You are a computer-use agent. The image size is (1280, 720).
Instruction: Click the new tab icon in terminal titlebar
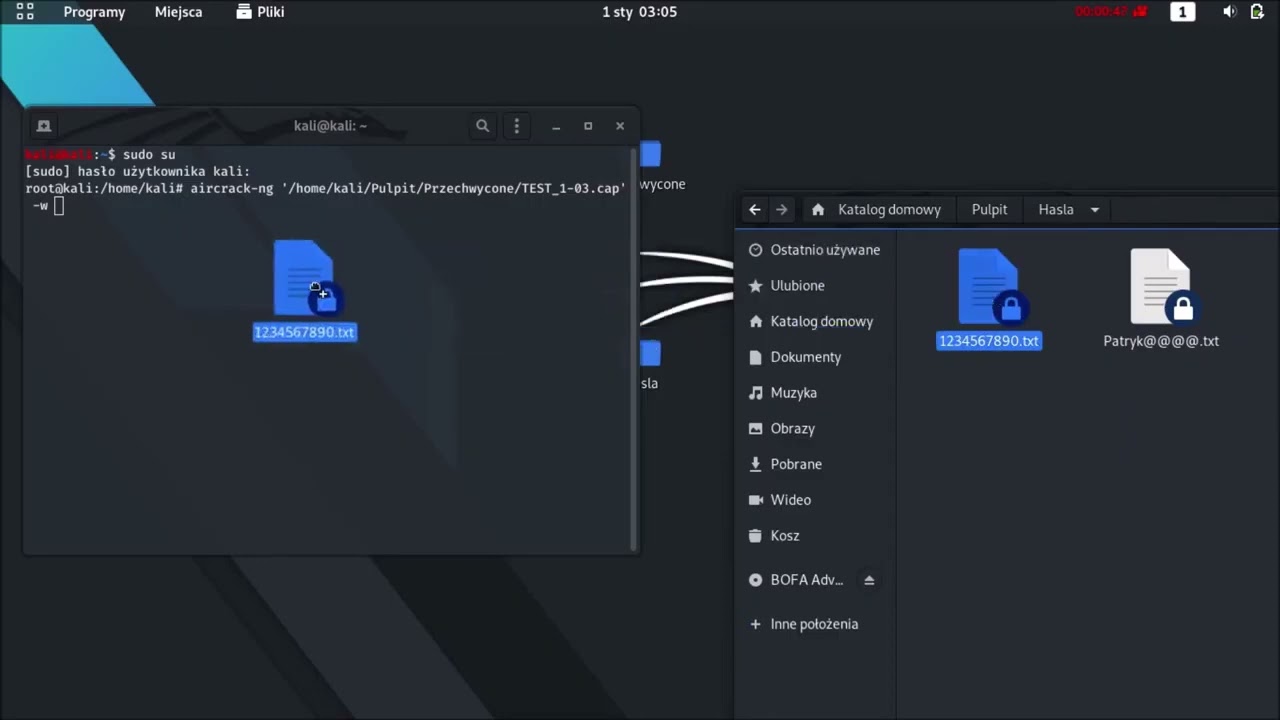click(43, 126)
